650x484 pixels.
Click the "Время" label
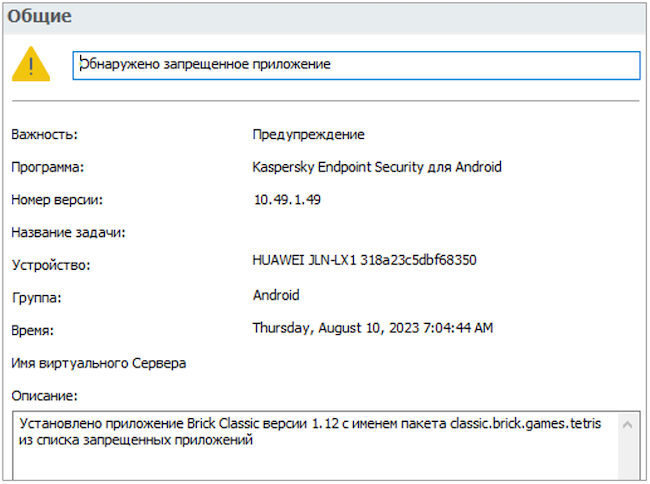tap(32, 331)
